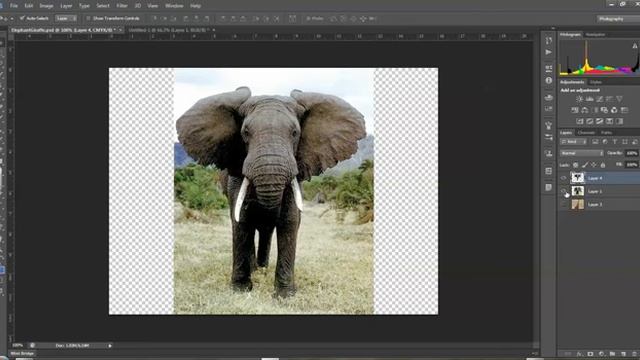Open status bar info arrow menu
Screen dimensions: 640x360
(x=110, y=346)
